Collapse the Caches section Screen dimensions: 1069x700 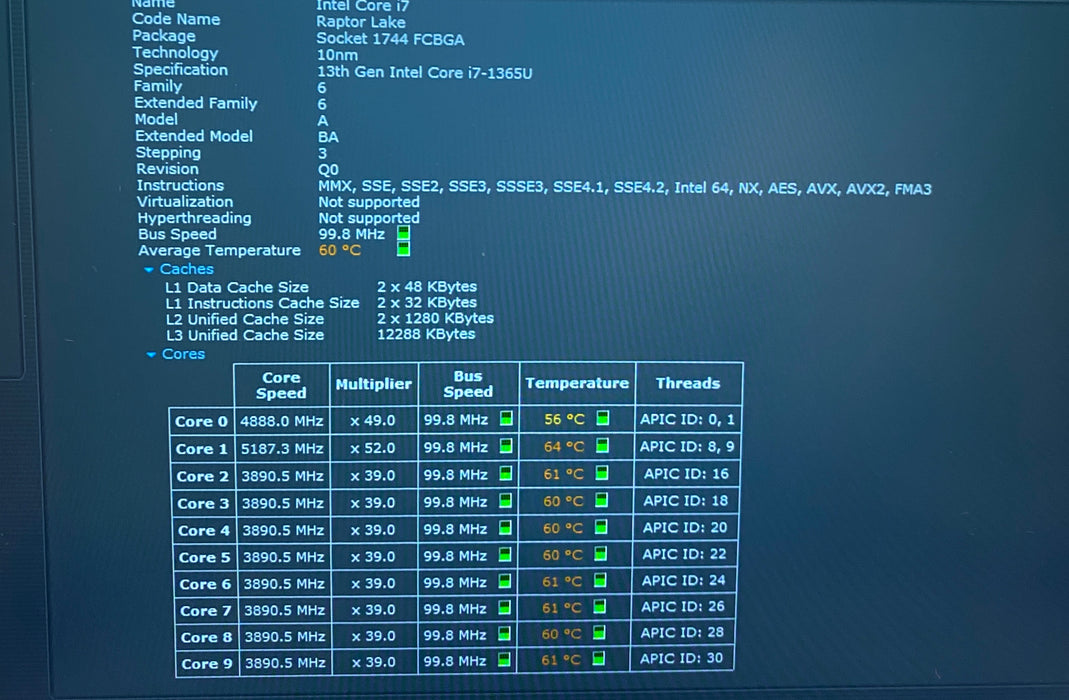(149, 270)
